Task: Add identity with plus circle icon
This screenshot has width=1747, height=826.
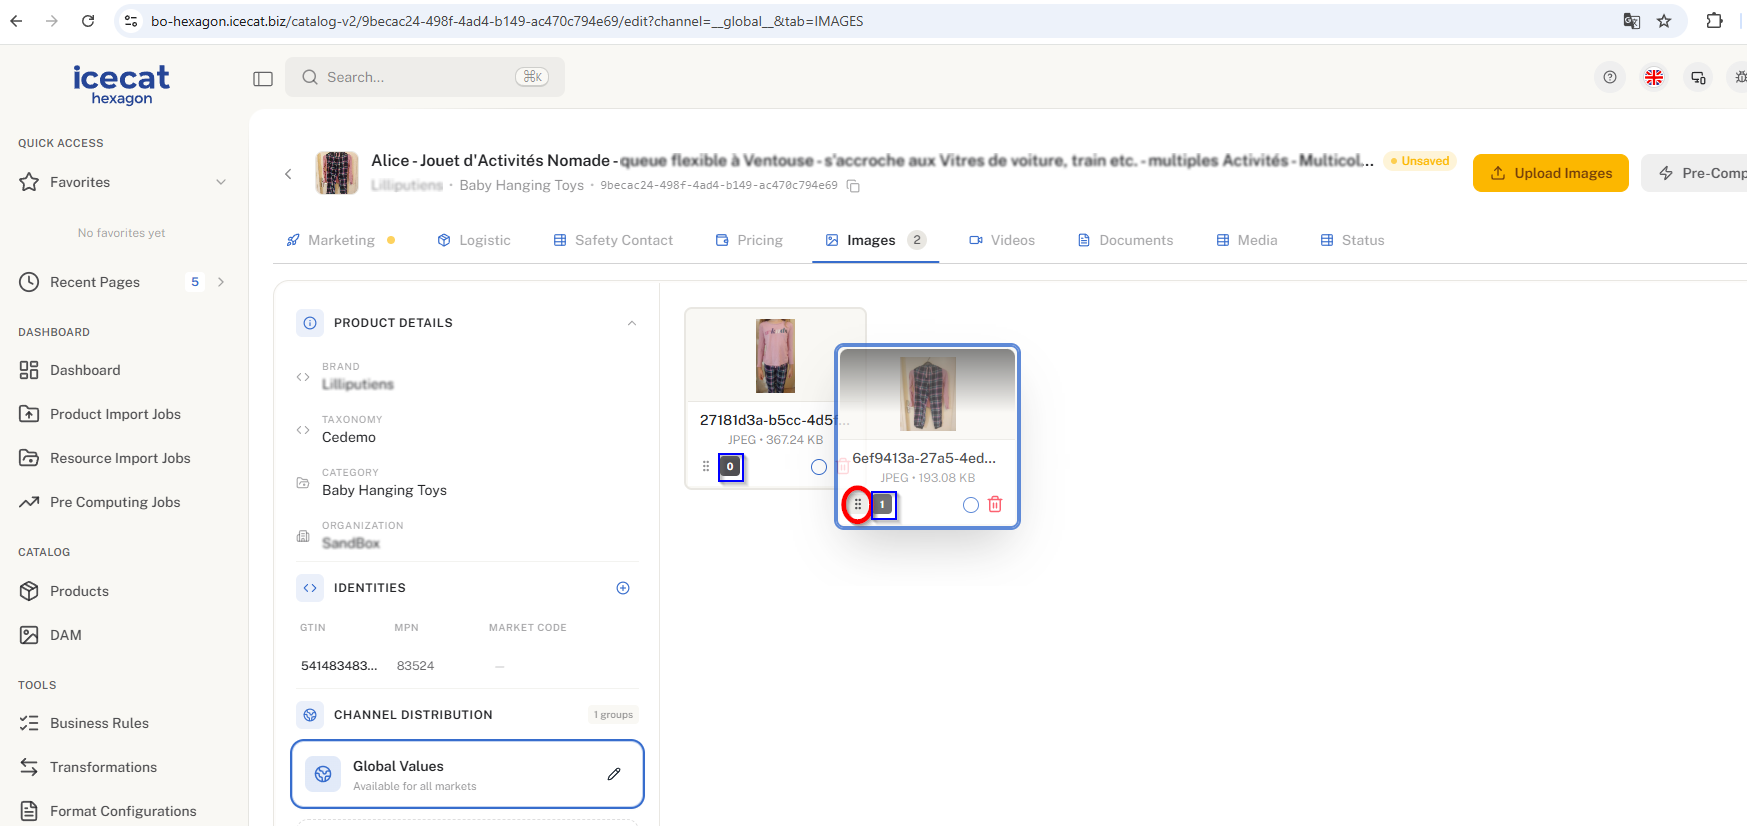Action: point(623,588)
